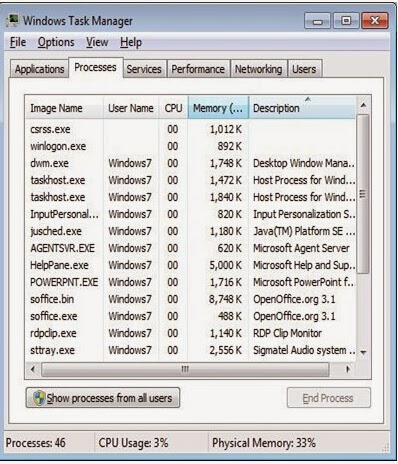Open the View menu

click(97, 42)
